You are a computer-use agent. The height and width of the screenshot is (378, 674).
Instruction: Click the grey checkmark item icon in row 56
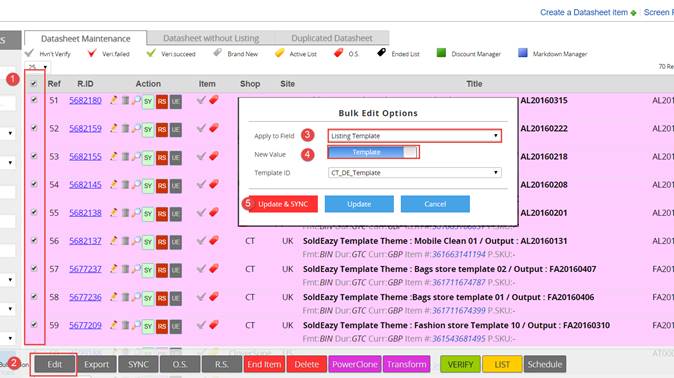point(201,241)
